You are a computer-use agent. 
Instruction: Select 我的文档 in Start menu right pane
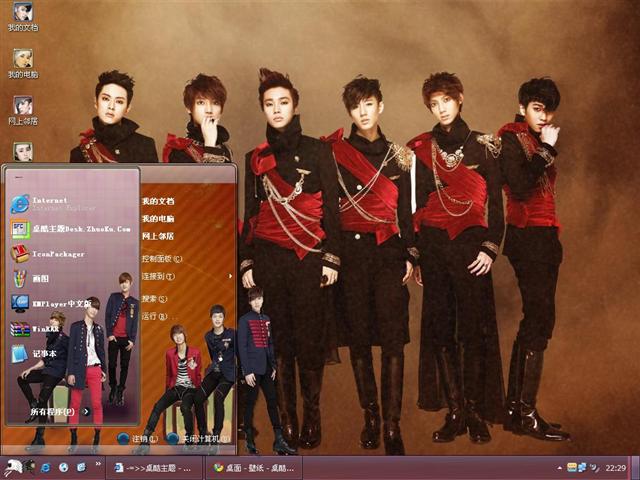coord(158,201)
